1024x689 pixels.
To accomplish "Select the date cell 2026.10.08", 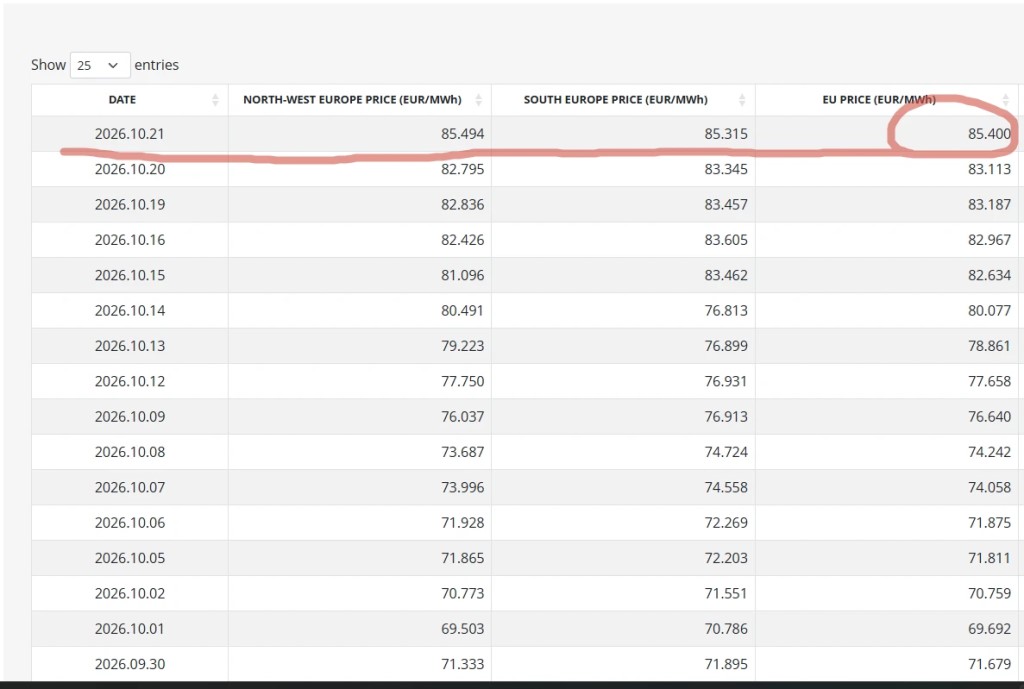I will pos(130,451).
